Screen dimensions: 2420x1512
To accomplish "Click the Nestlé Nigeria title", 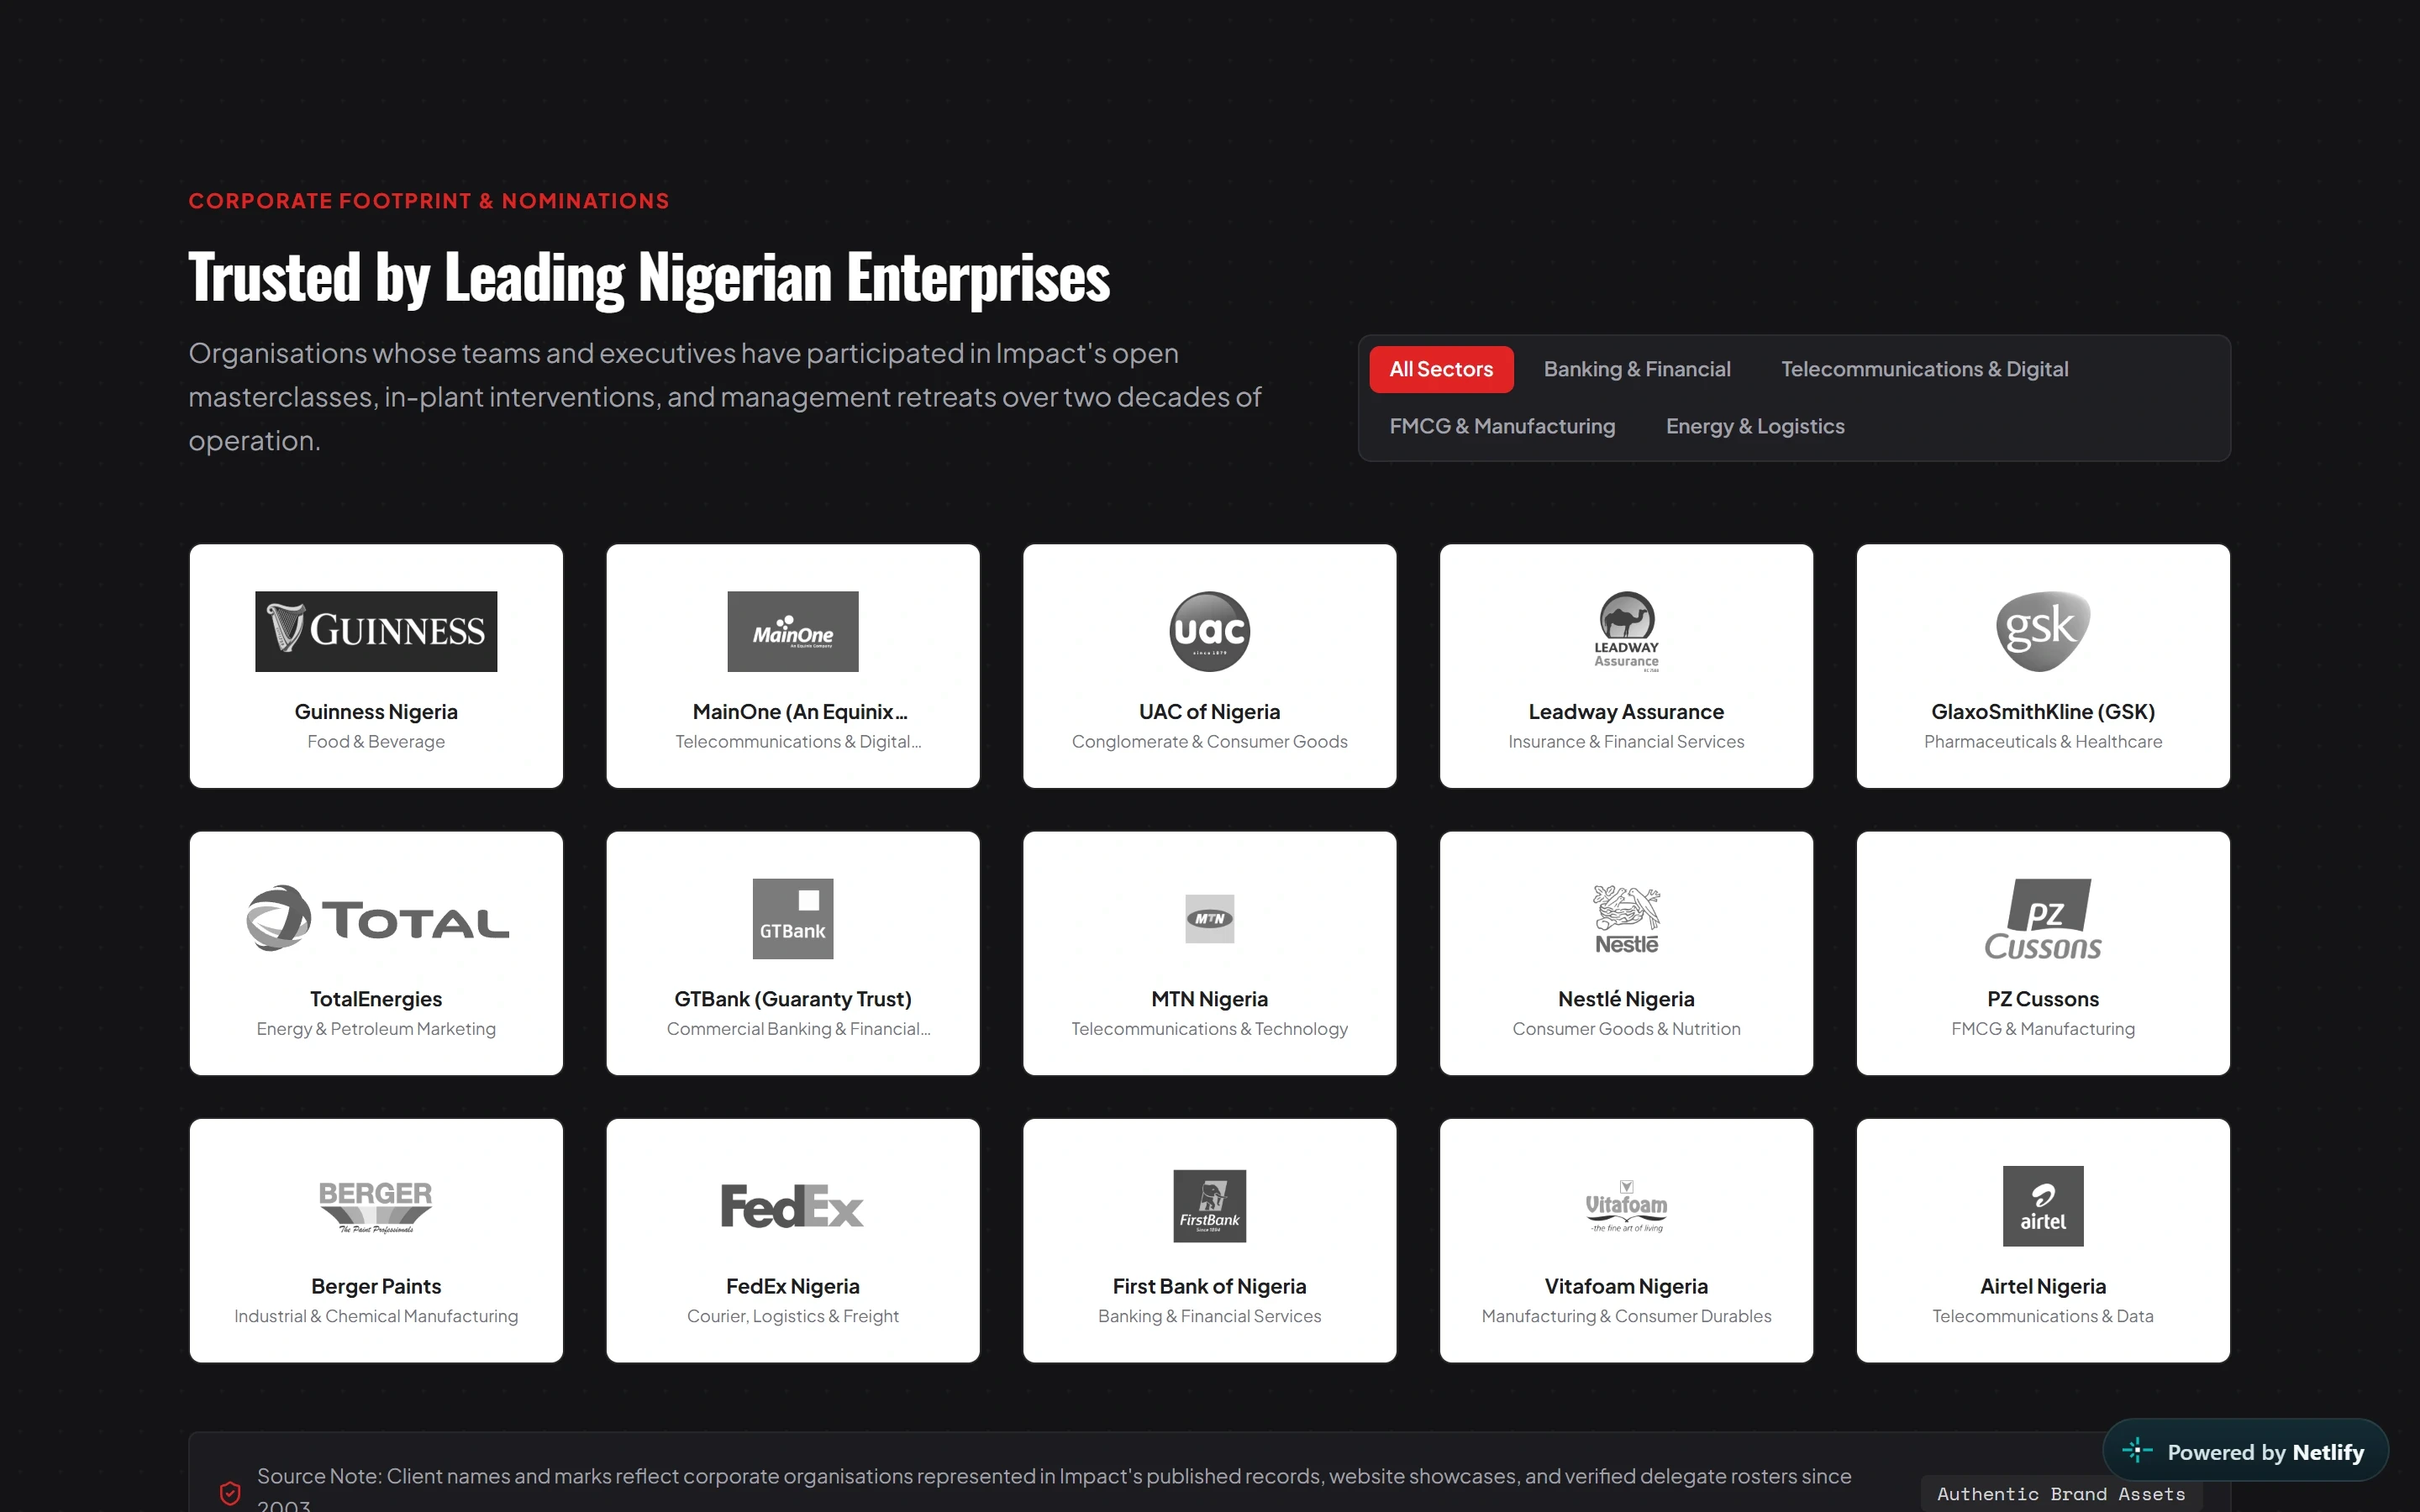I will coord(1626,999).
